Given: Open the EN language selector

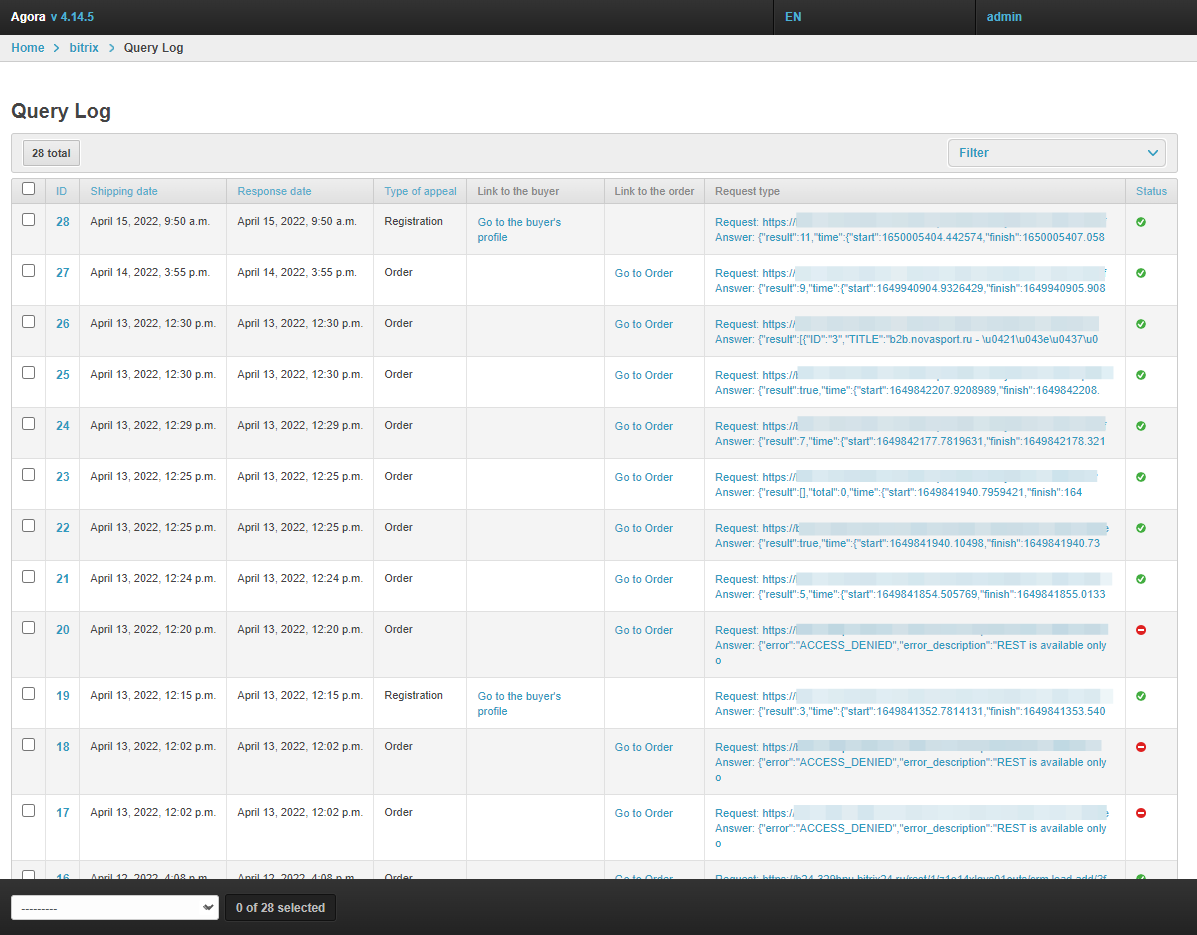Looking at the screenshot, I should tap(793, 17).
